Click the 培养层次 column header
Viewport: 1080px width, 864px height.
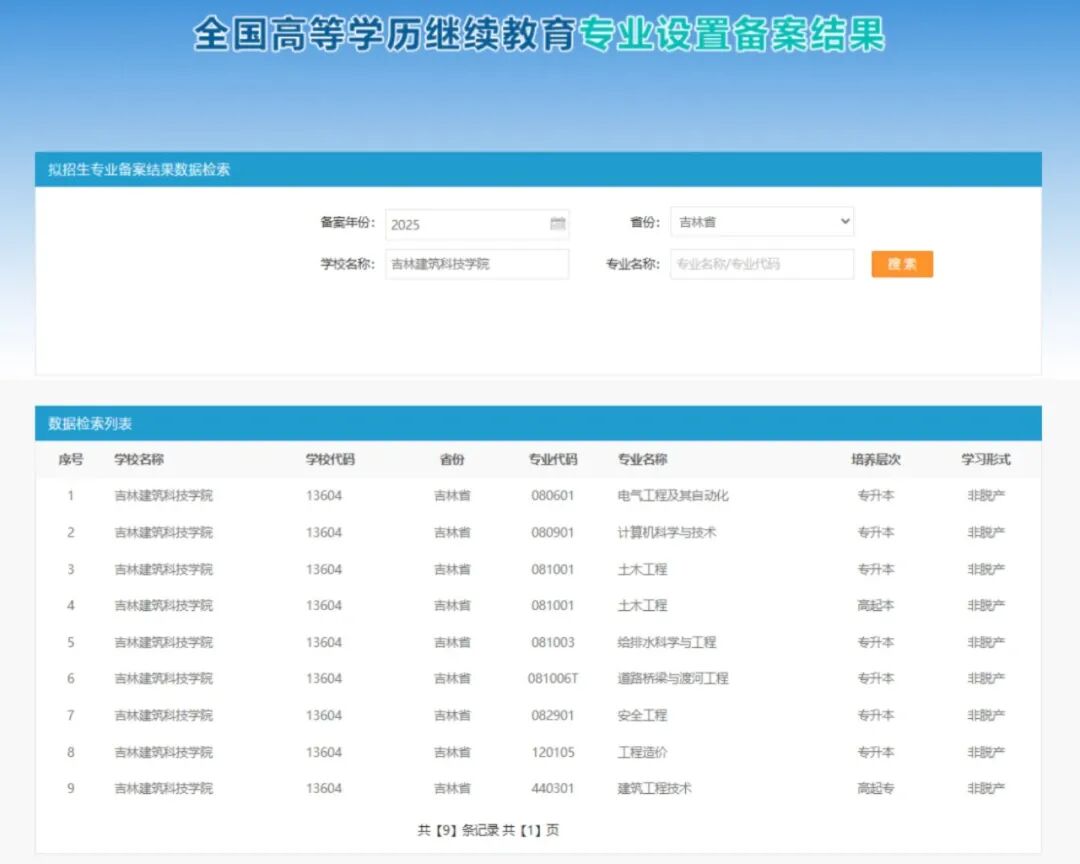876,458
